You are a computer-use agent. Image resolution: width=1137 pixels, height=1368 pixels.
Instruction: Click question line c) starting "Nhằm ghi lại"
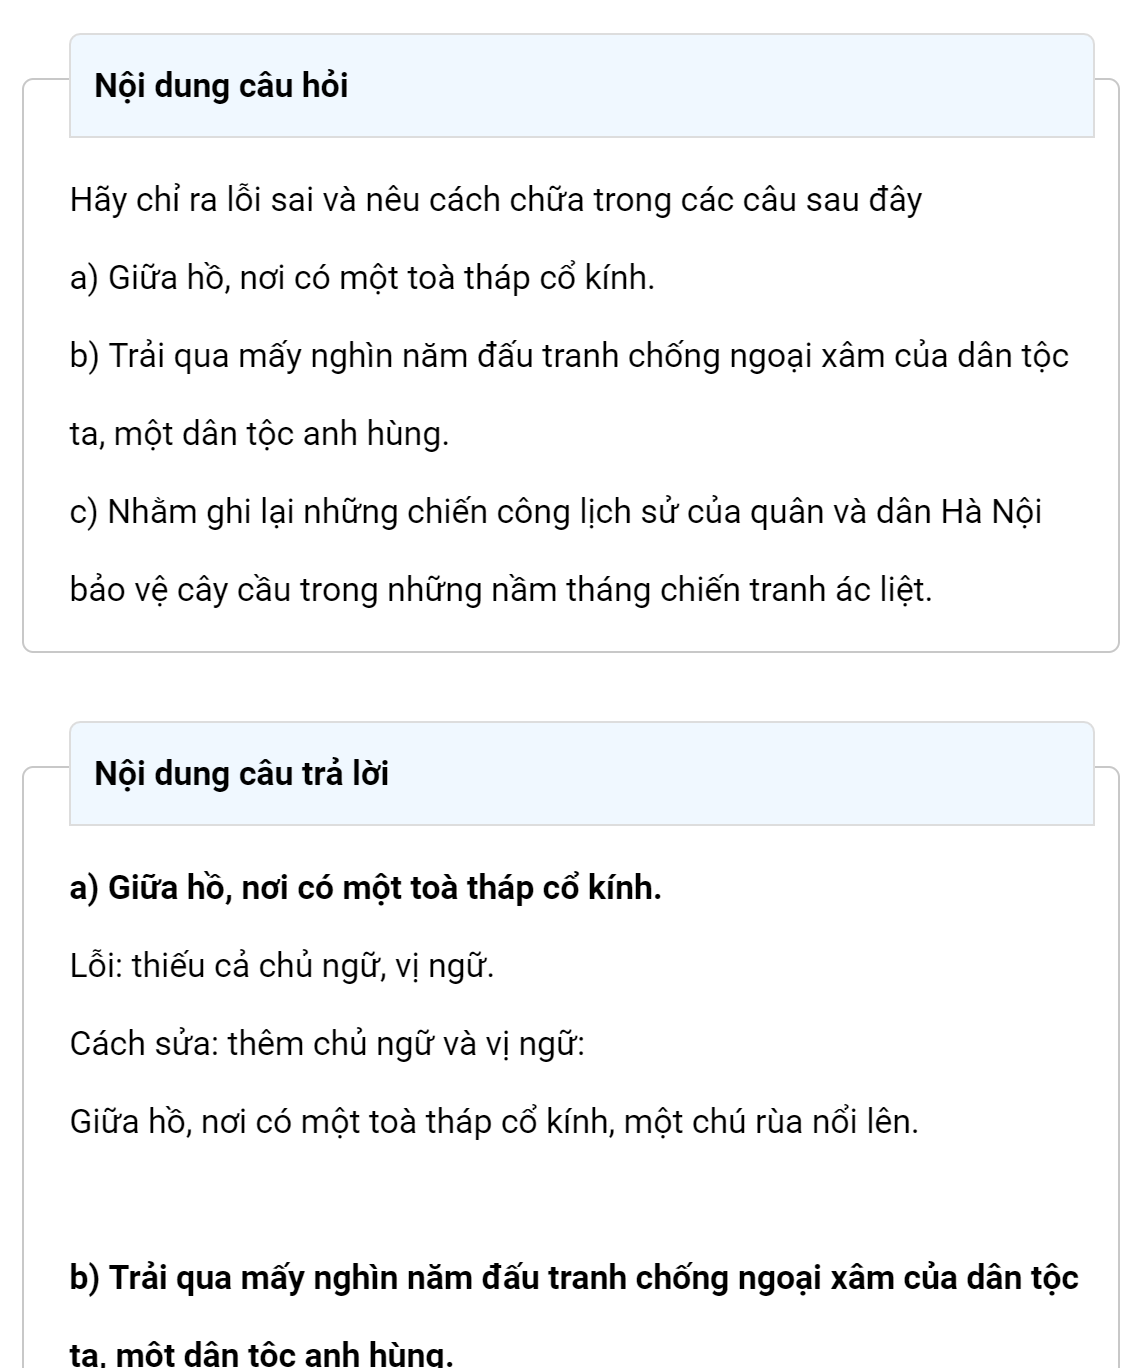555,512
